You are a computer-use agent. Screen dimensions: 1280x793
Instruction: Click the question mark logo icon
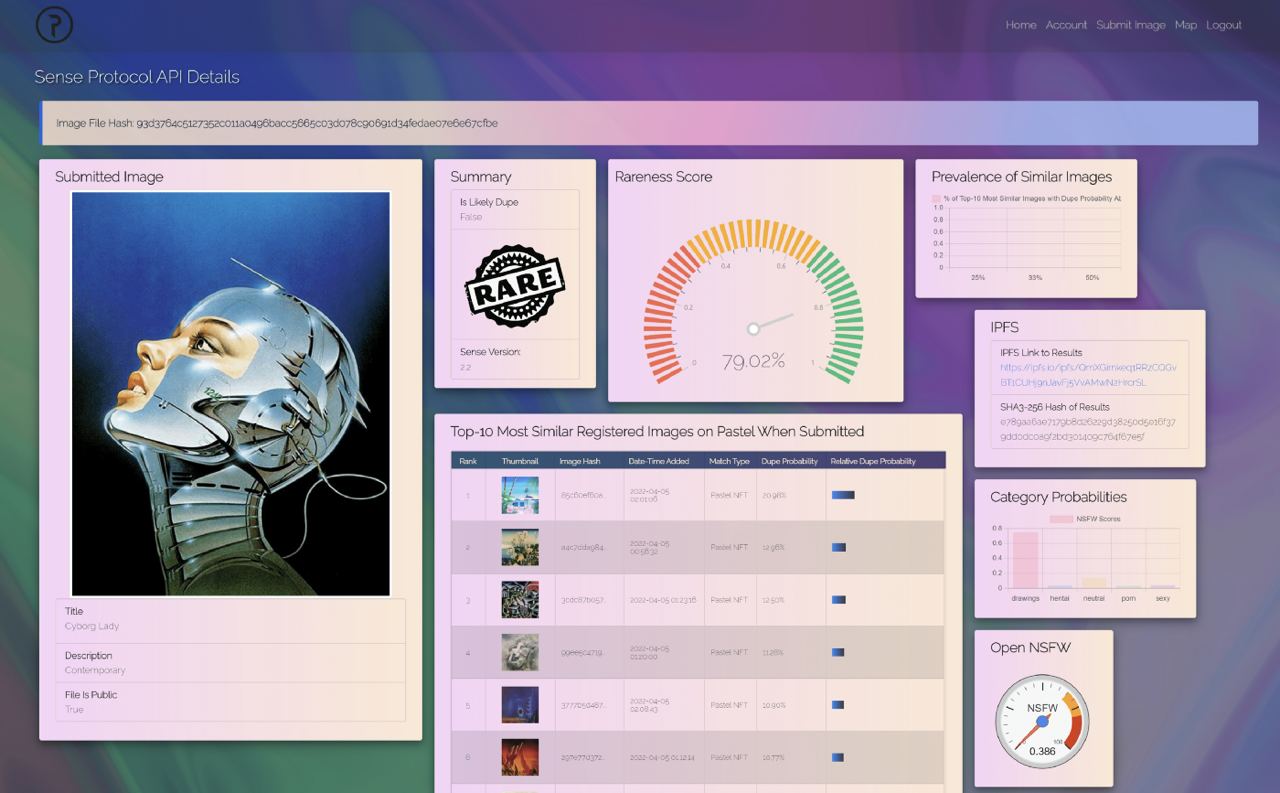tap(54, 24)
